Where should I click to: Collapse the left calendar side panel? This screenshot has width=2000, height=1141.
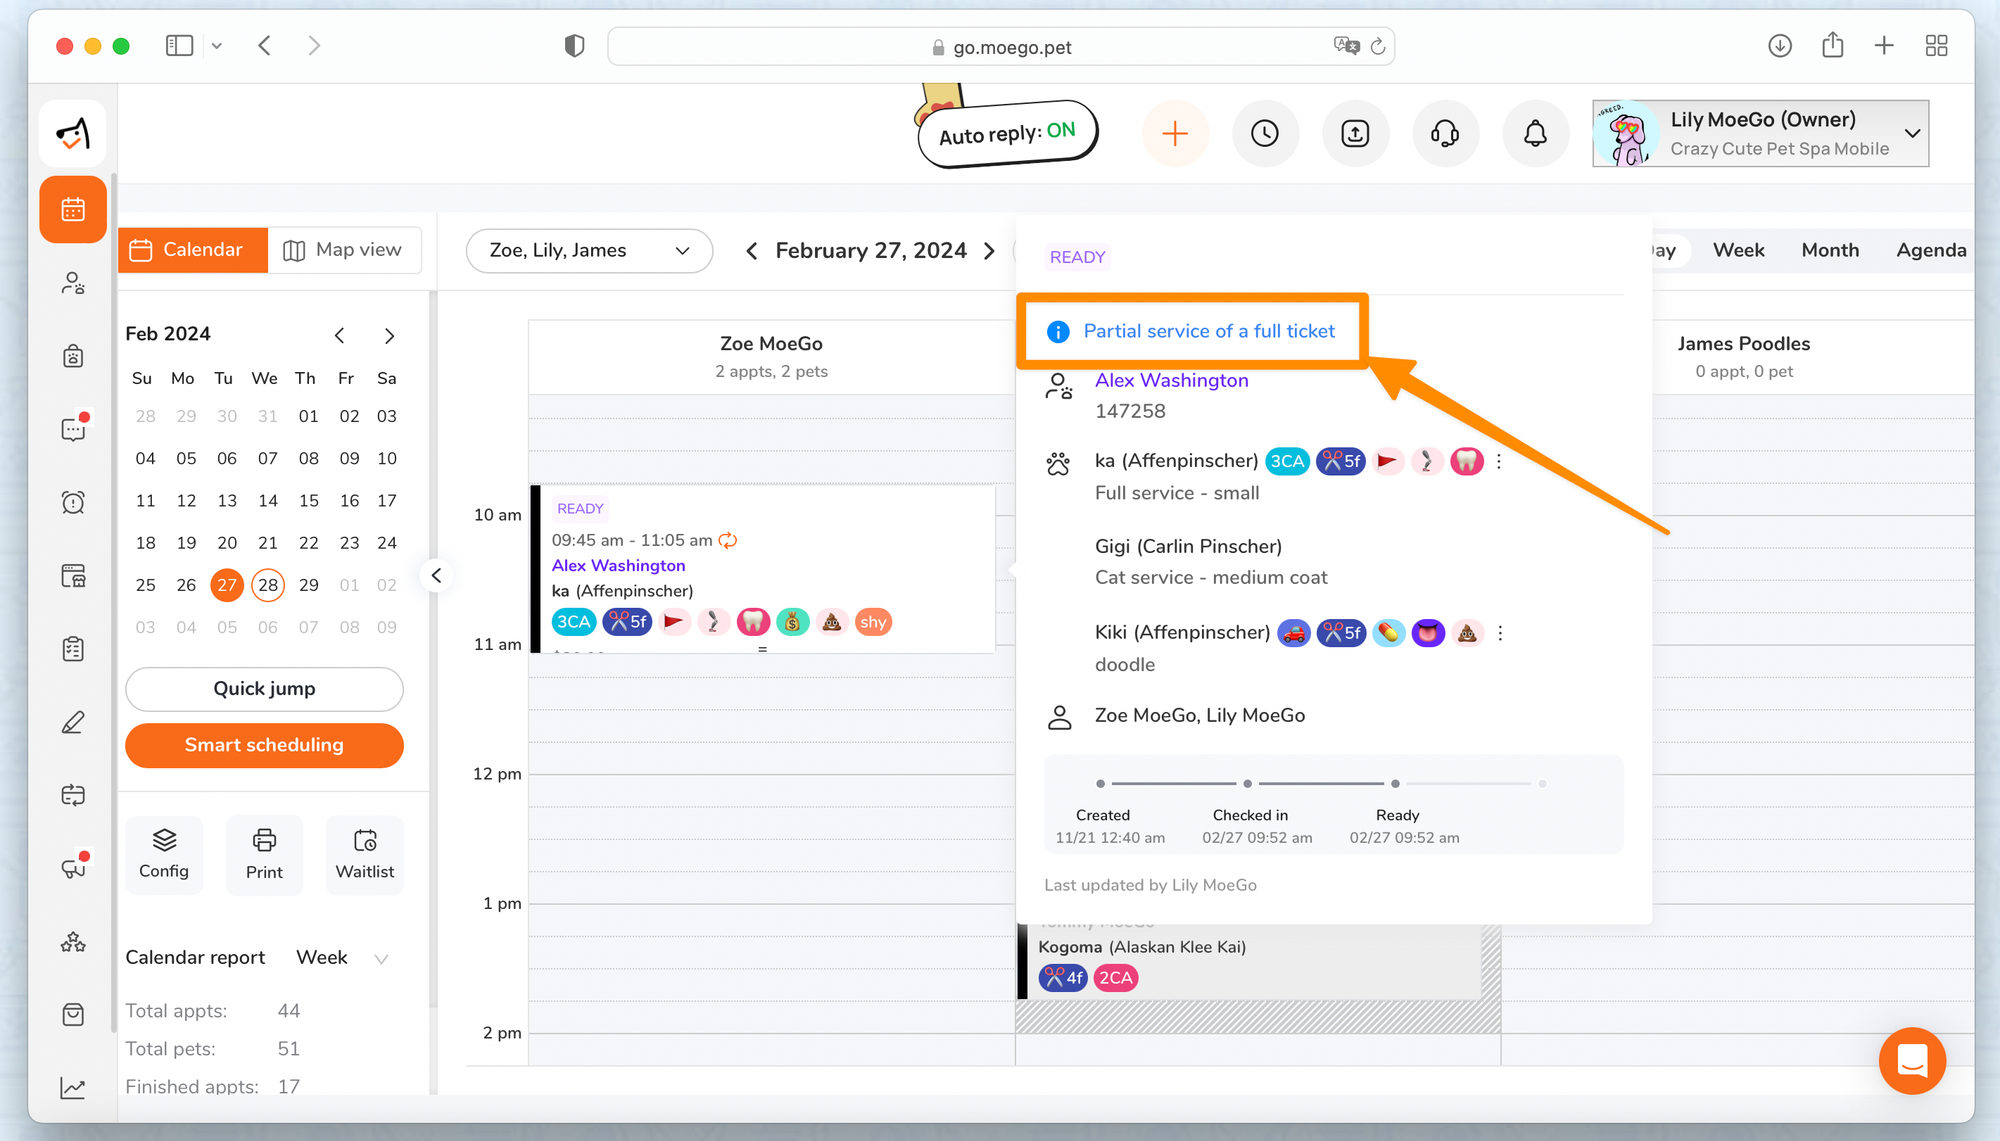click(x=436, y=575)
